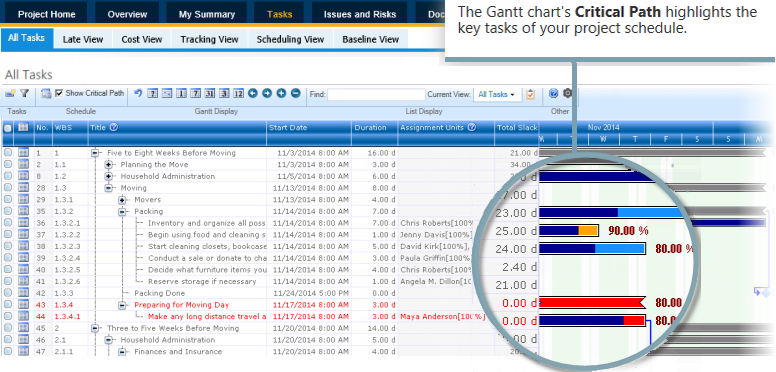This screenshot has width=776, height=372.
Task: Check the row checkbox for task No. 2
Action: [8, 164]
